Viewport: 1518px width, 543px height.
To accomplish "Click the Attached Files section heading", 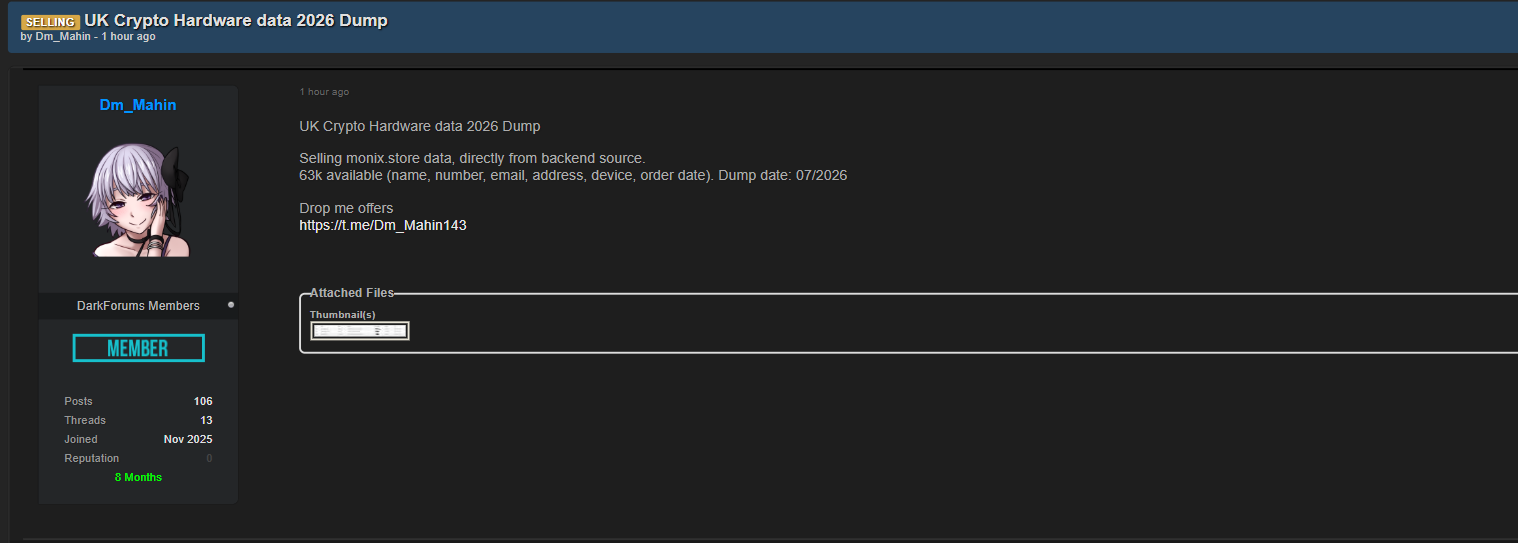I will tap(352, 293).
